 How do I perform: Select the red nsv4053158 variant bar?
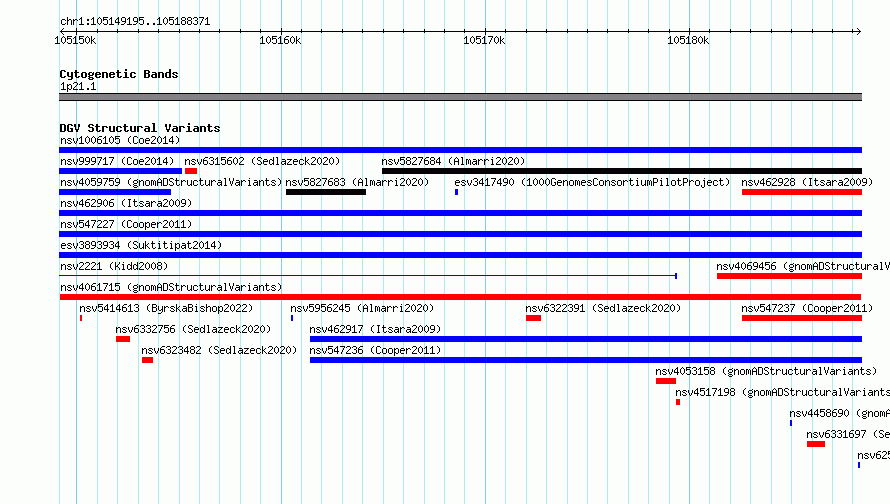(666, 381)
